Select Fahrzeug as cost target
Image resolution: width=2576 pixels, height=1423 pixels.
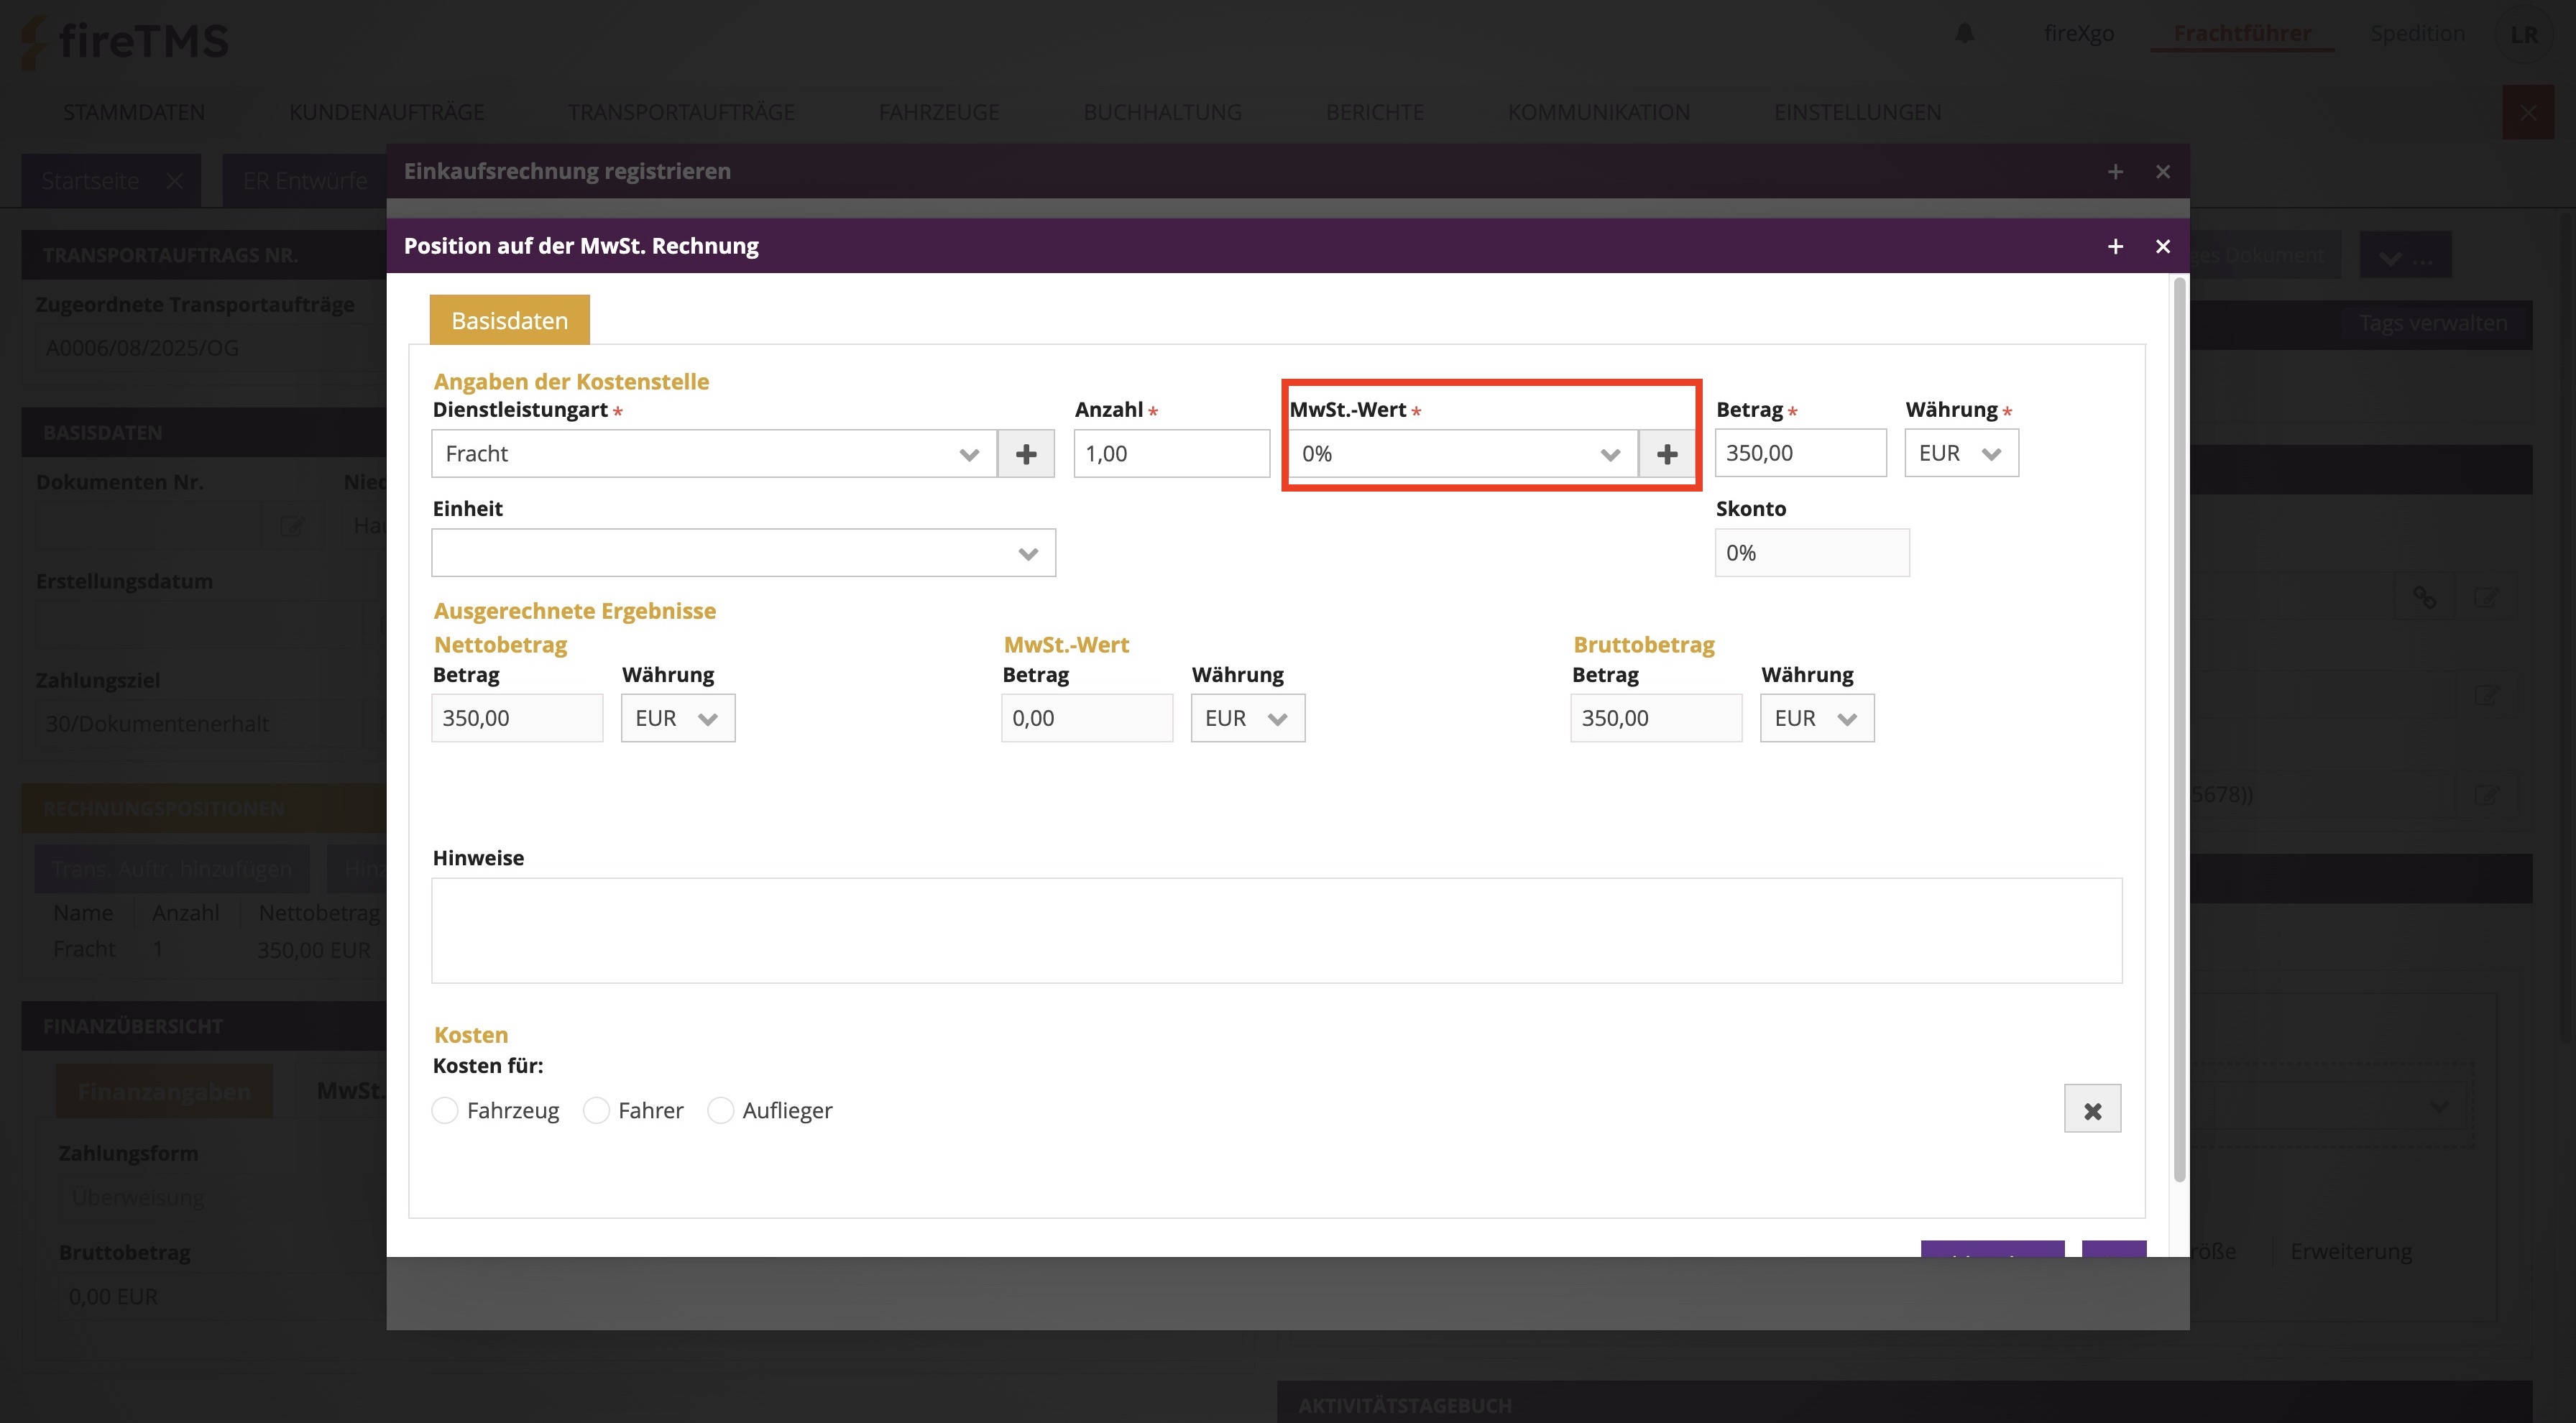pos(445,1110)
